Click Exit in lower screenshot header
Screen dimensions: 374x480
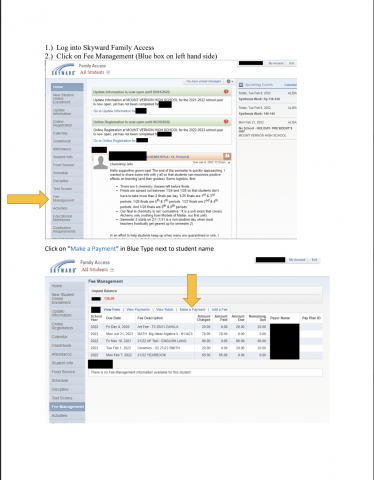click(x=314, y=260)
